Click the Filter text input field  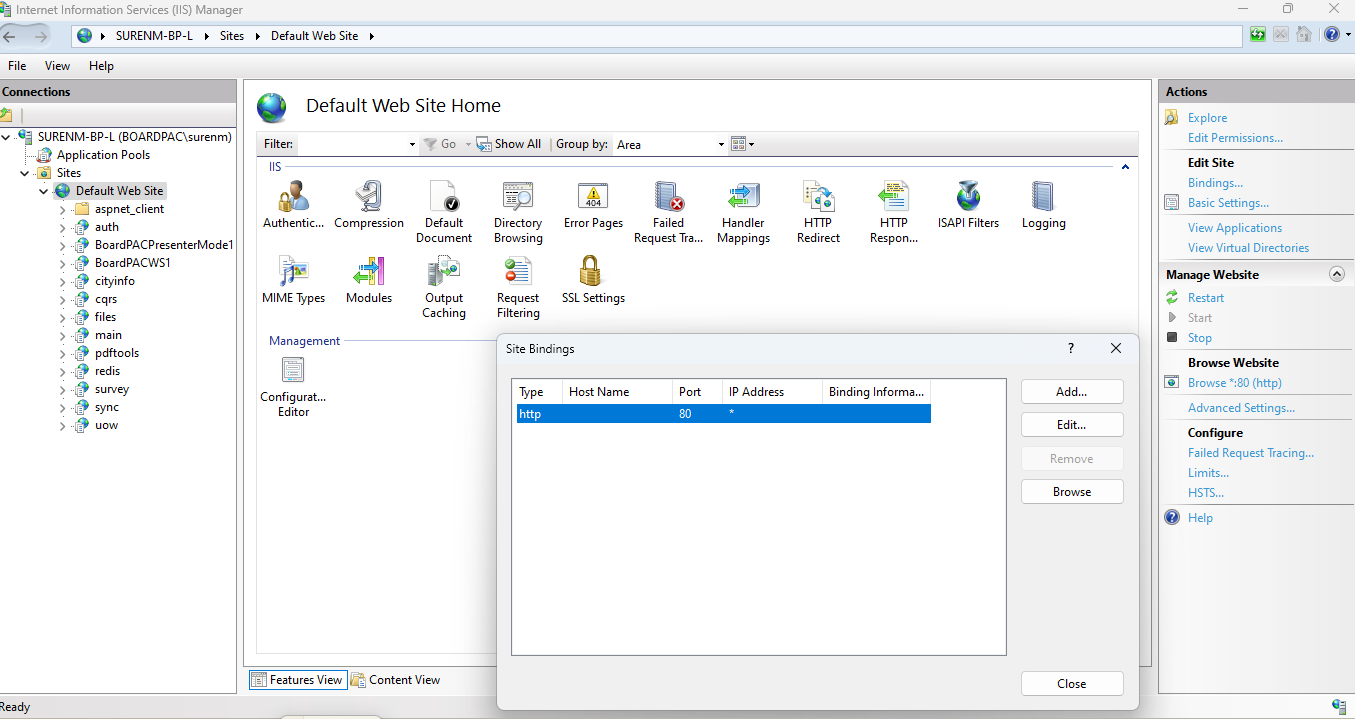coord(352,144)
